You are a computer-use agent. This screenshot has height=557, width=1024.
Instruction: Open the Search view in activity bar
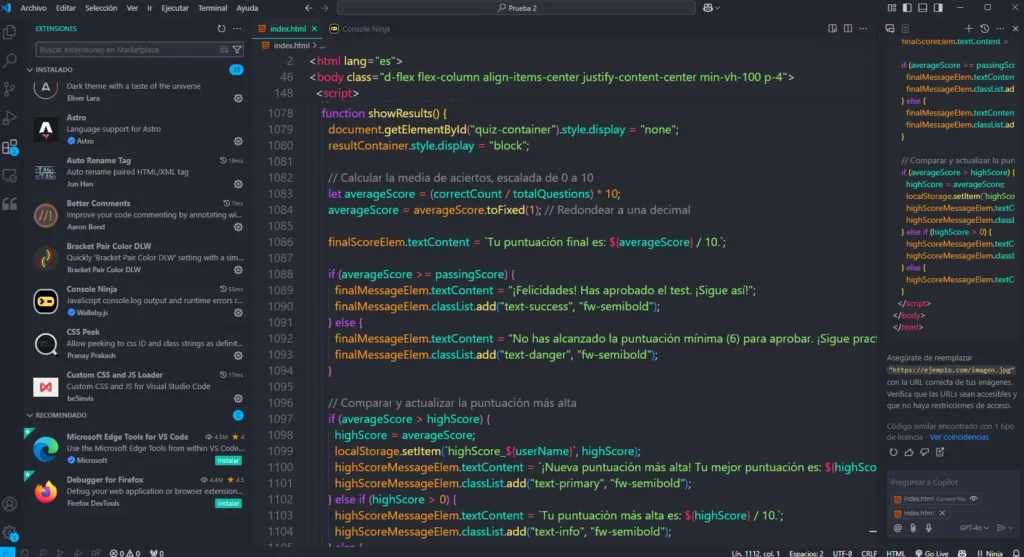(x=10, y=61)
